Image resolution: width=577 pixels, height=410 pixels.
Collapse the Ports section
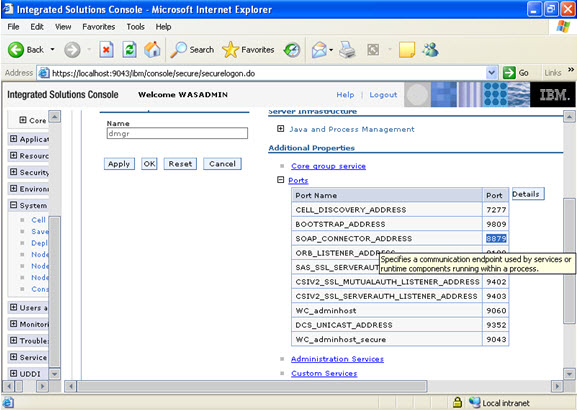280,180
